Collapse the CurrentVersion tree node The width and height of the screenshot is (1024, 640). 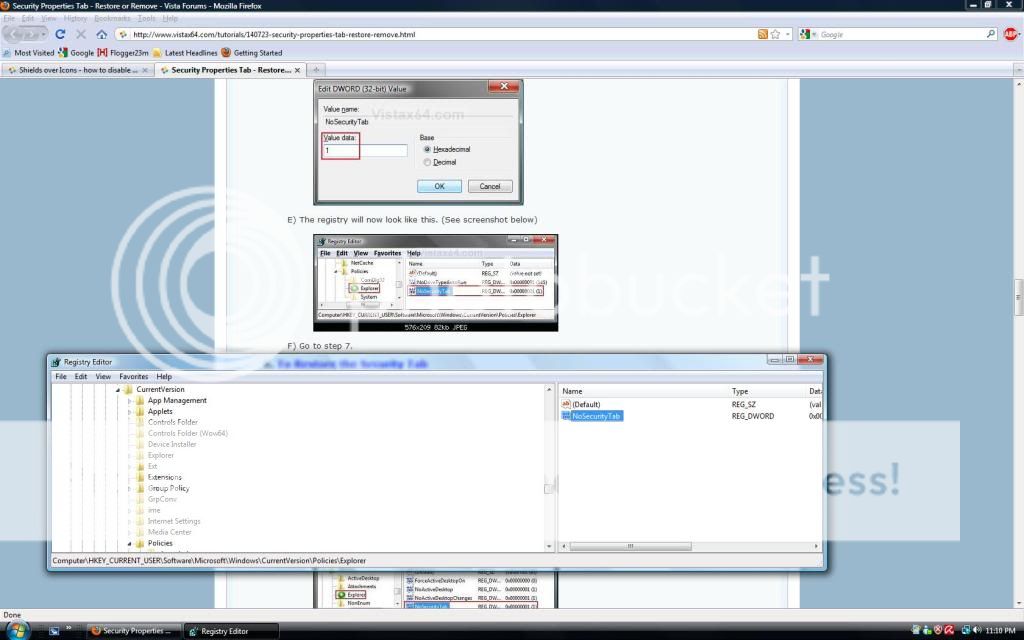[118, 390]
